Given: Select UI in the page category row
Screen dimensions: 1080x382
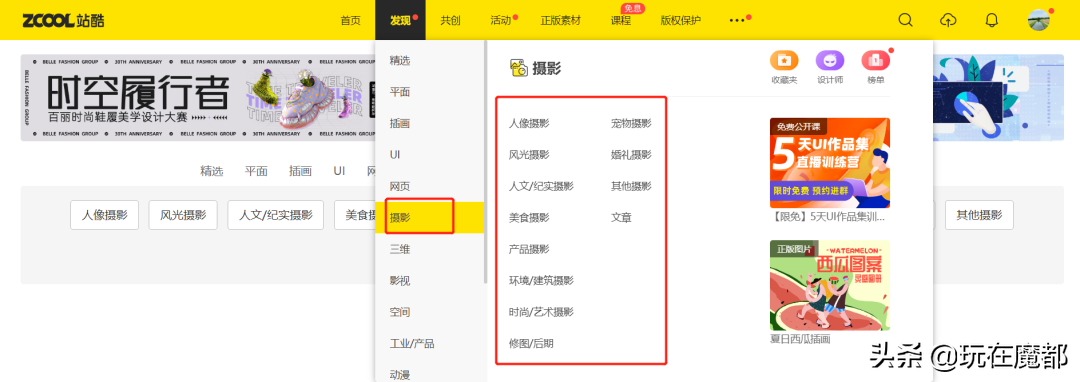Looking at the screenshot, I should [x=340, y=171].
